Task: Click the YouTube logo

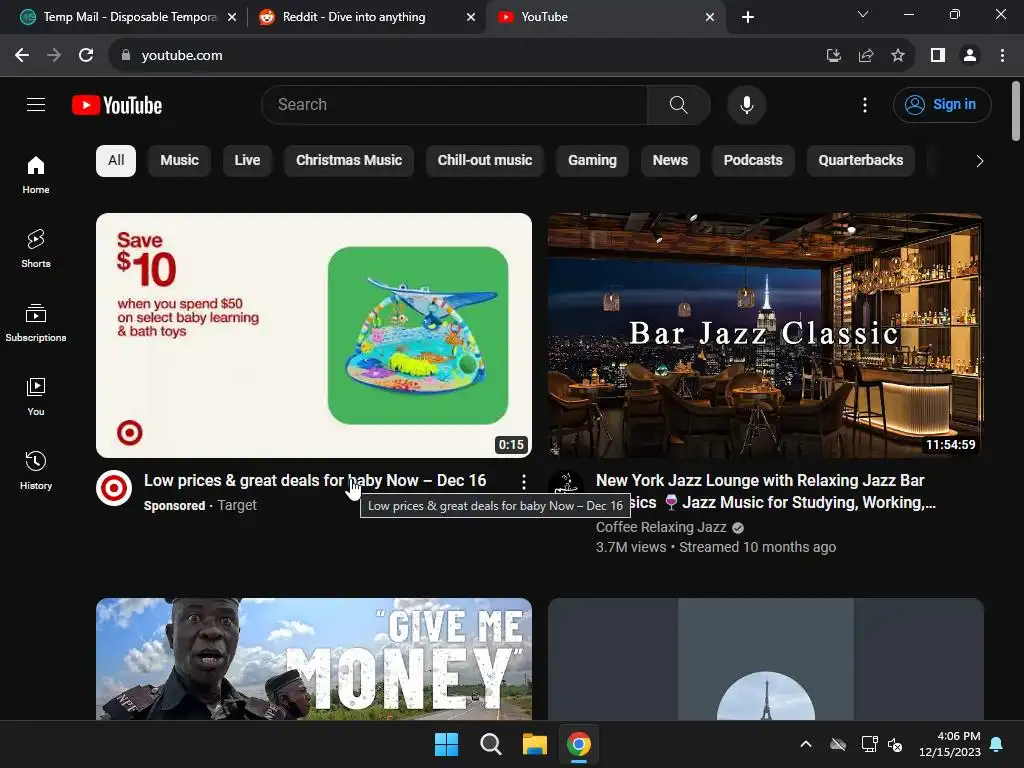Action: coord(117,105)
